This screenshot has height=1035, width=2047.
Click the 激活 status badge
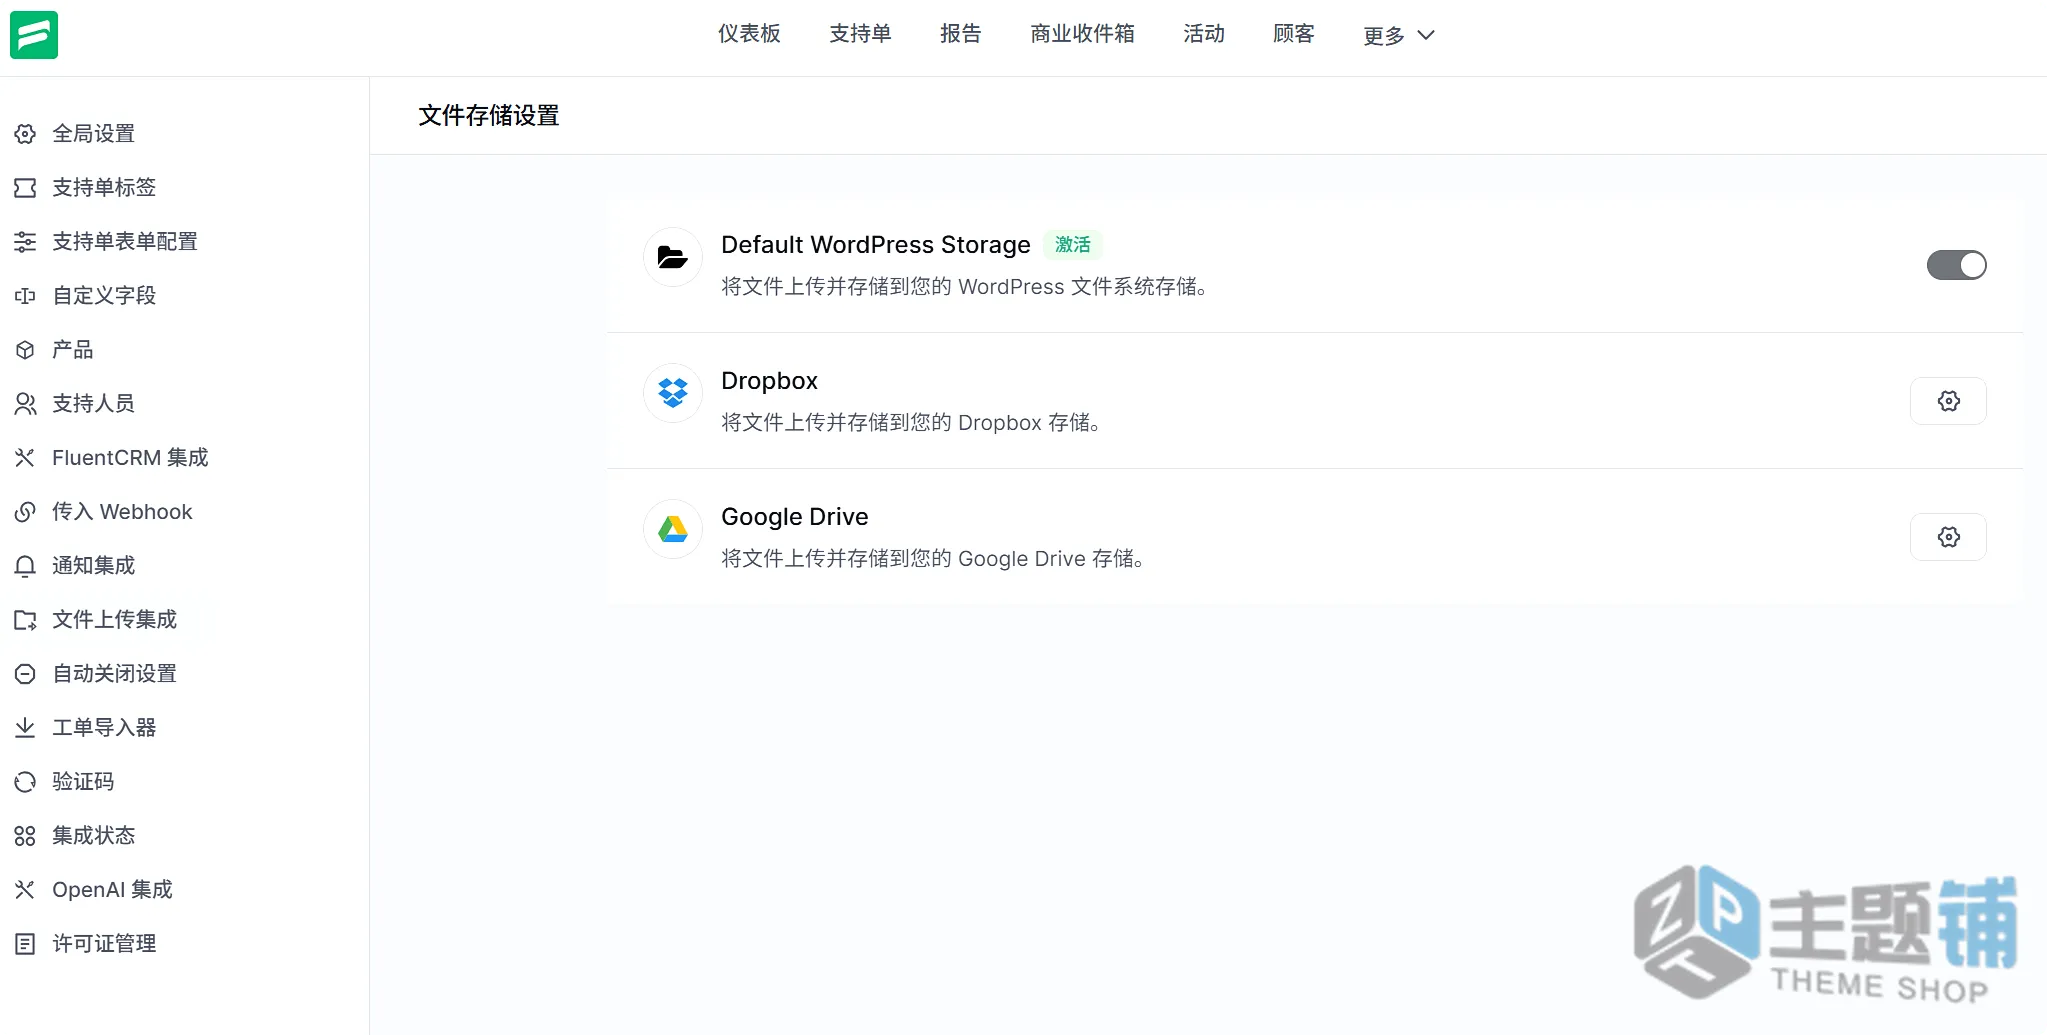click(1073, 245)
